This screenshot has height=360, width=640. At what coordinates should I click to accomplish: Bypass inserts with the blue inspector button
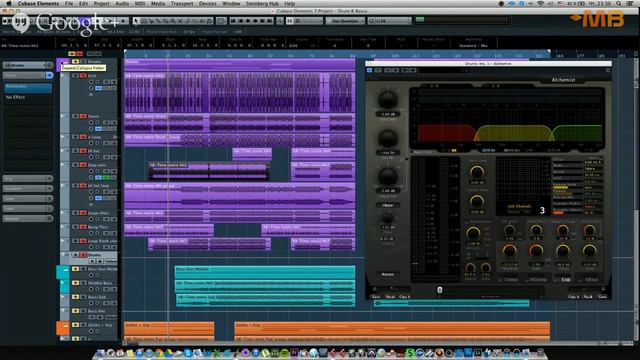pyautogui.click(x=49, y=75)
